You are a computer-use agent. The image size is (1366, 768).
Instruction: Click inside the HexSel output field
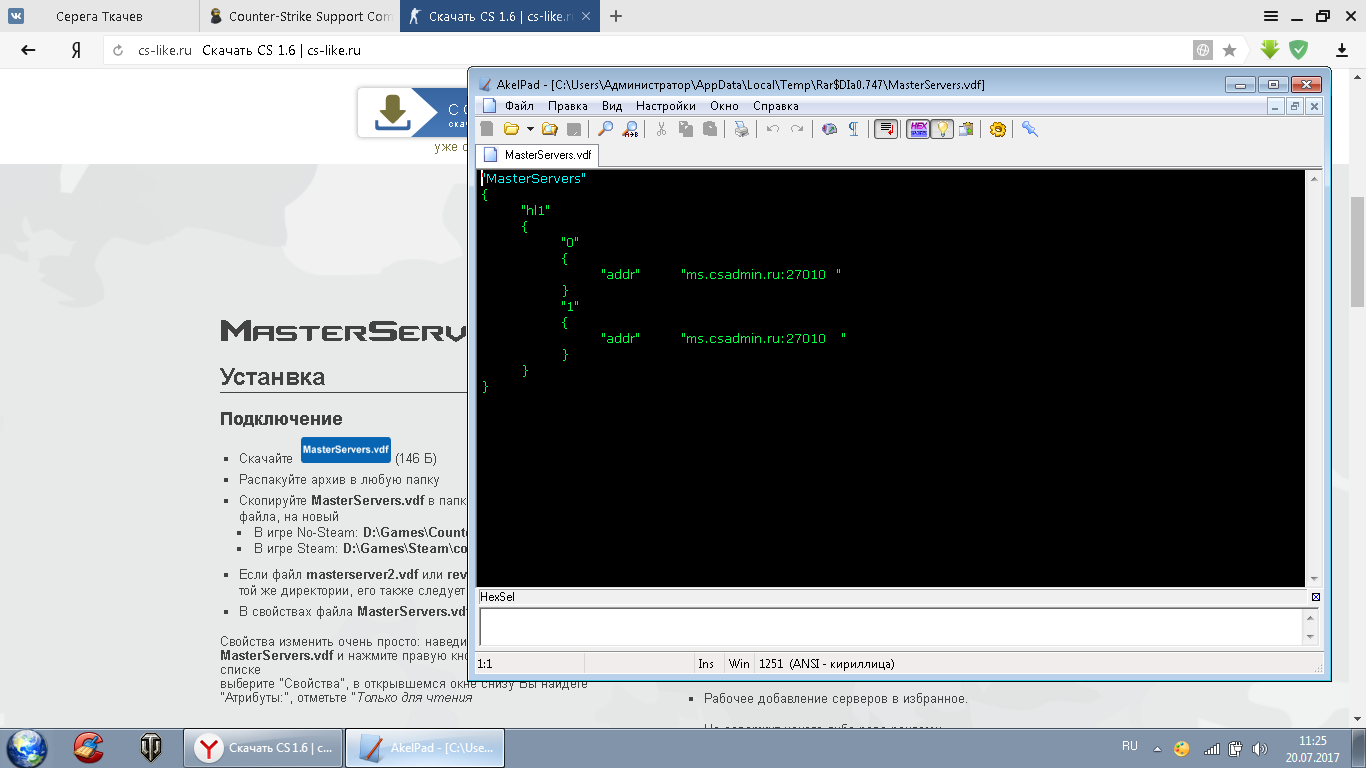pyautogui.click(x=890, y=626)
